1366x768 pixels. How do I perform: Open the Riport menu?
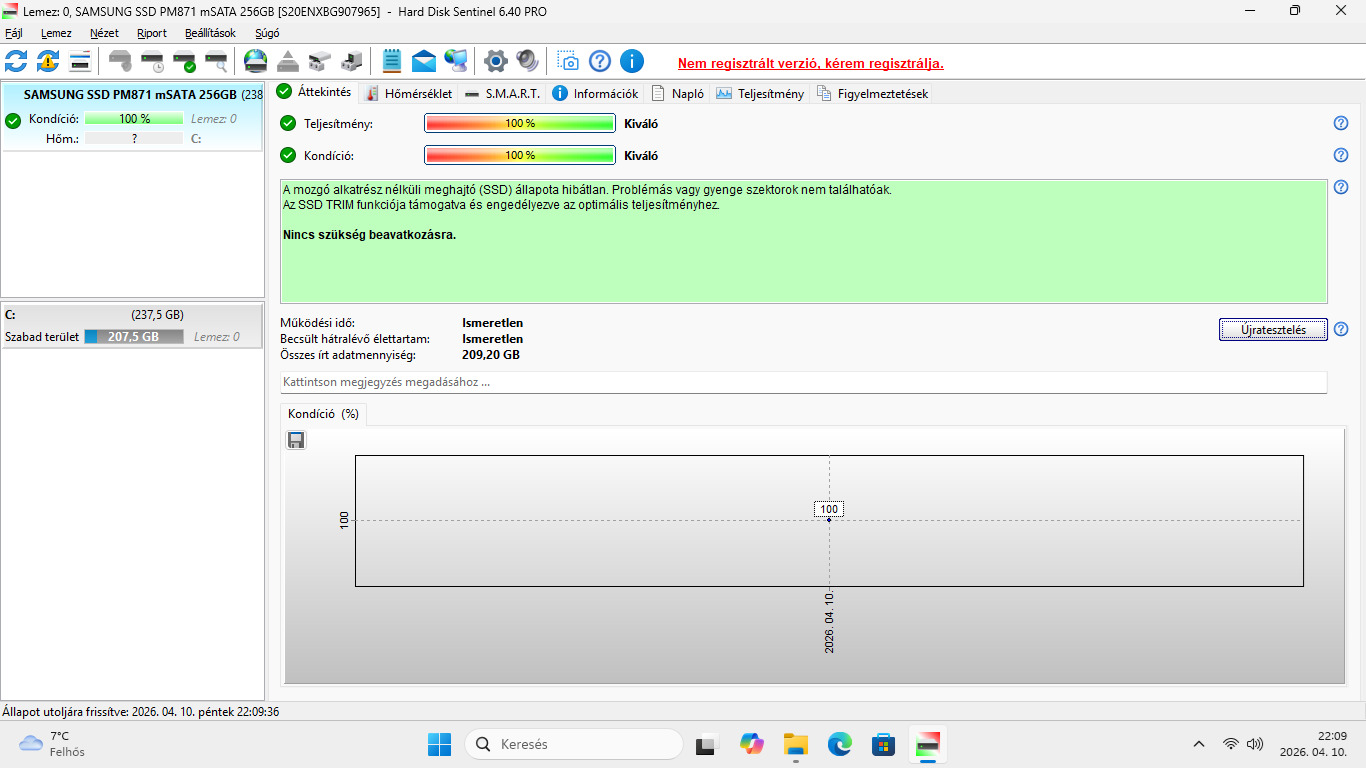pyautogui.click(x=152, y=33)
